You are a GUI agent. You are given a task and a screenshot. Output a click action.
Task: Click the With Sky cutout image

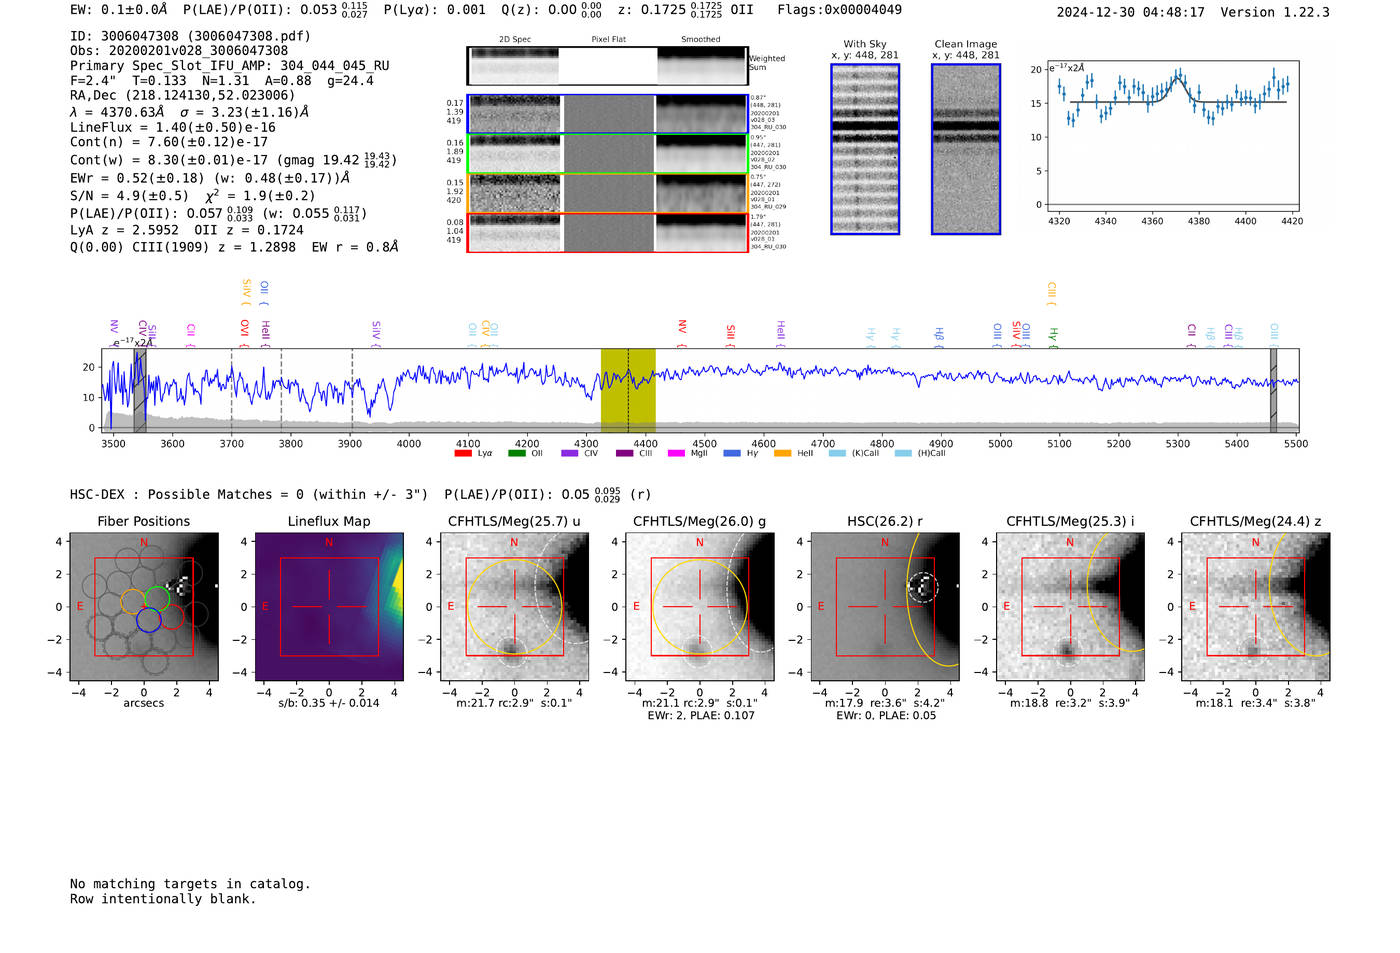tap(865, 149)
